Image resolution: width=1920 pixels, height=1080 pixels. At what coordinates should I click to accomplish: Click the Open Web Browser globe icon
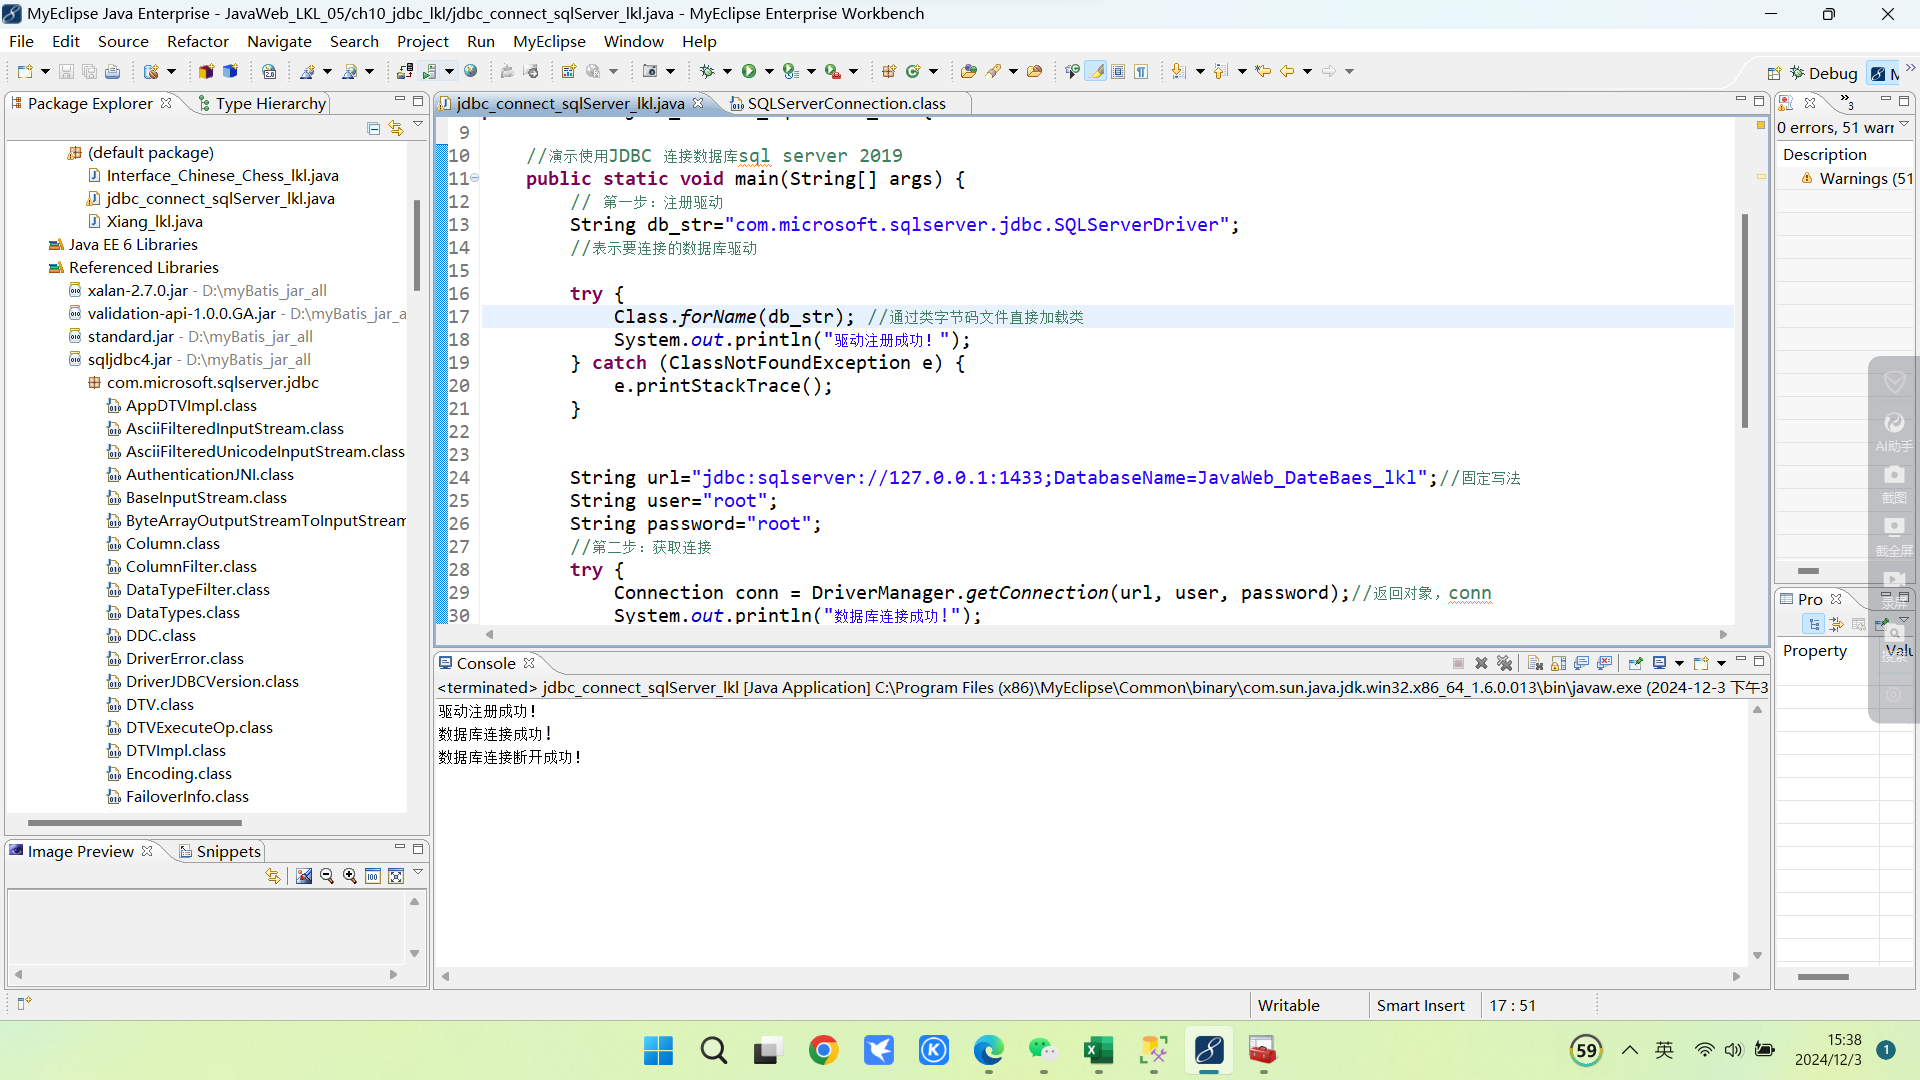[471, 71]
